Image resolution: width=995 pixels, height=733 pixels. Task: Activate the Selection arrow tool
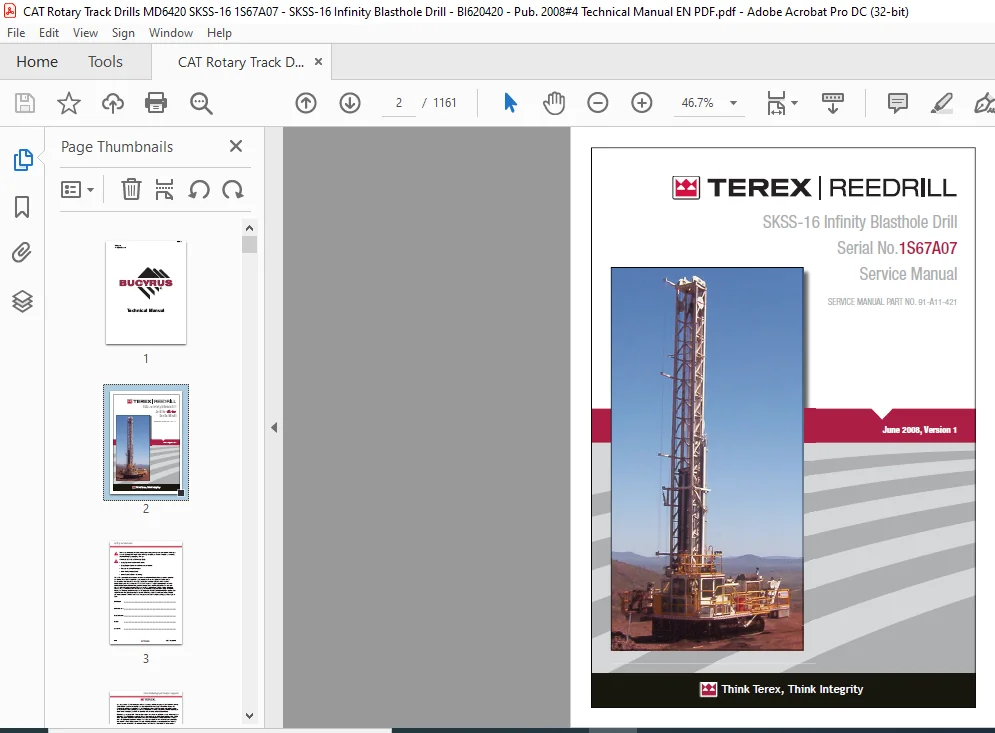(510, 103)
